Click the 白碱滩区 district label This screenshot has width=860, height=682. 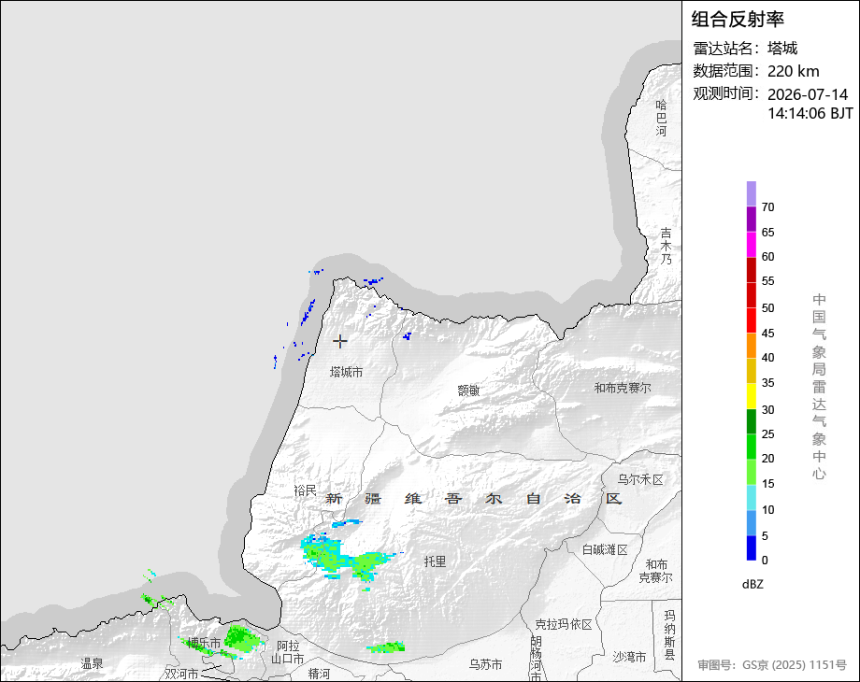(x=604, y=549)
